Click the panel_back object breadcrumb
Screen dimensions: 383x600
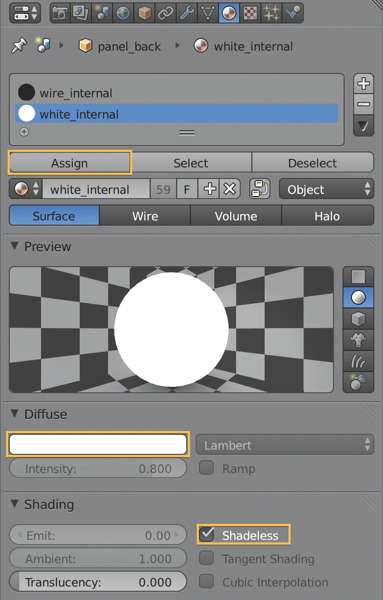coord(120,46)
